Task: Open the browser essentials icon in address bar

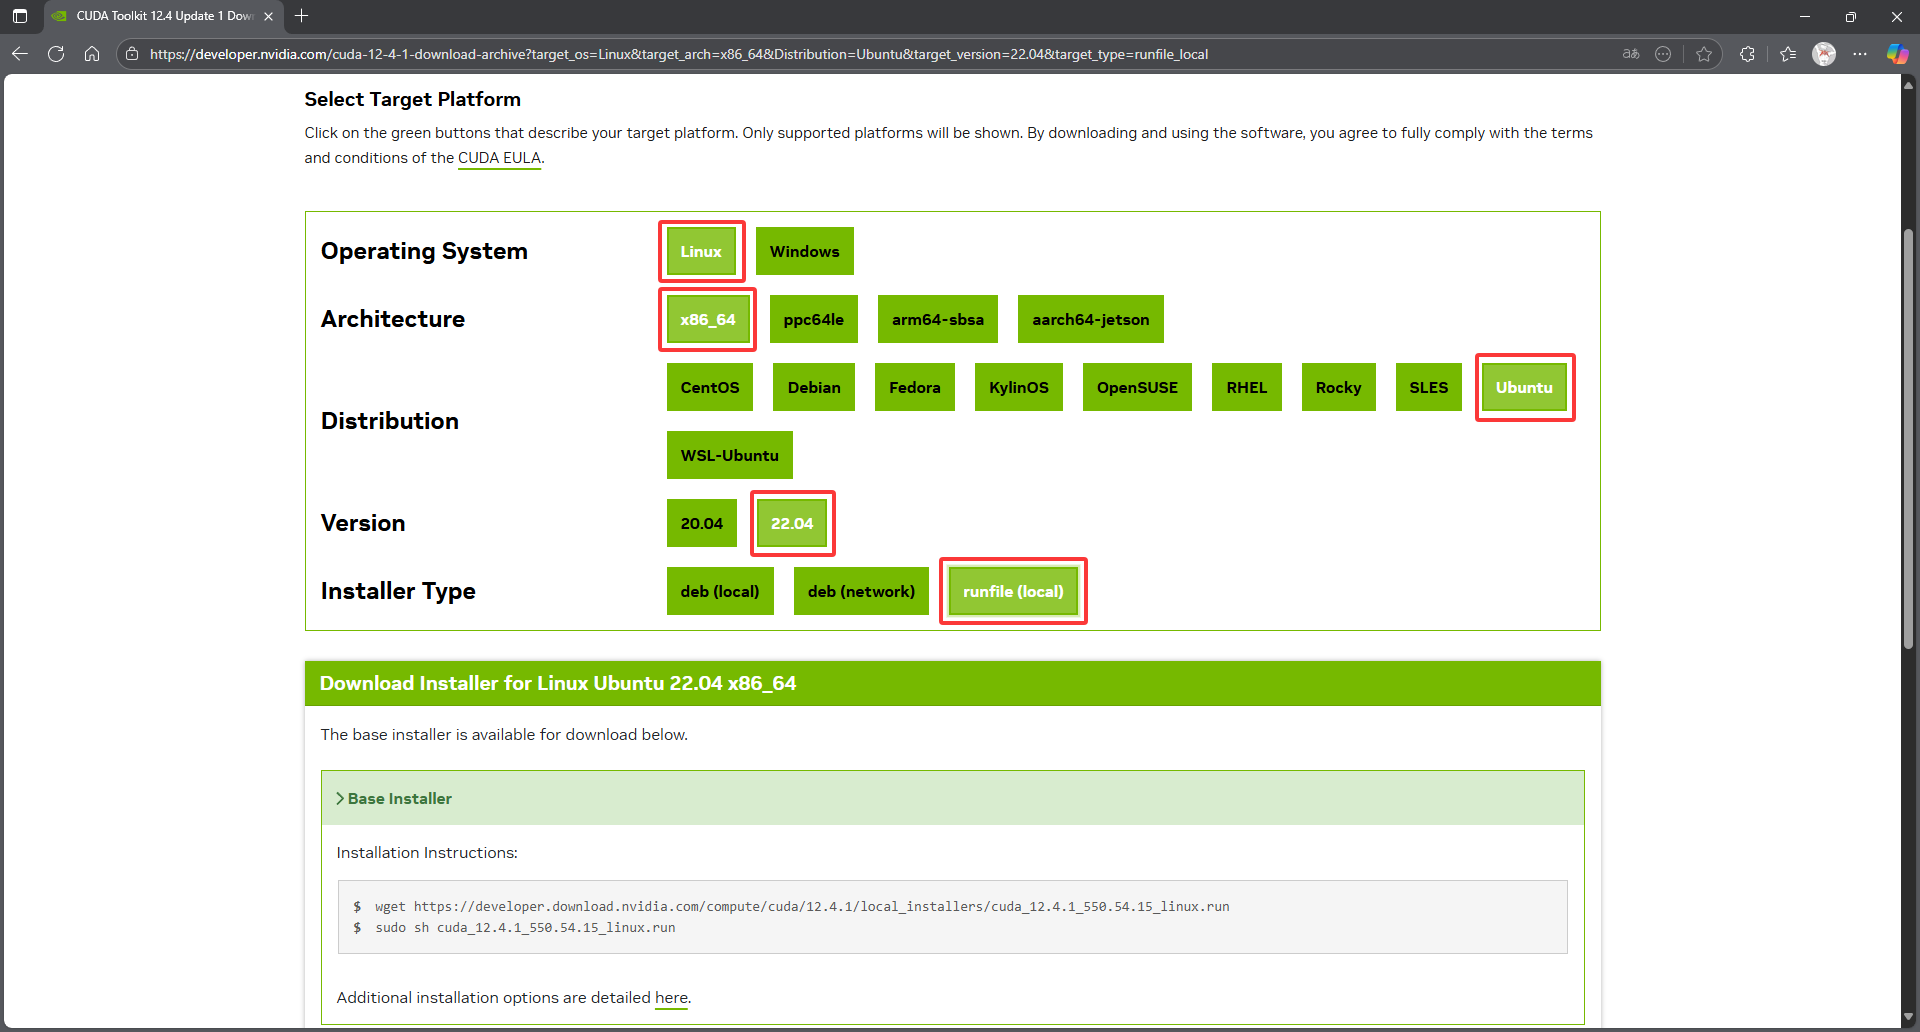Action: point(1663,54)
